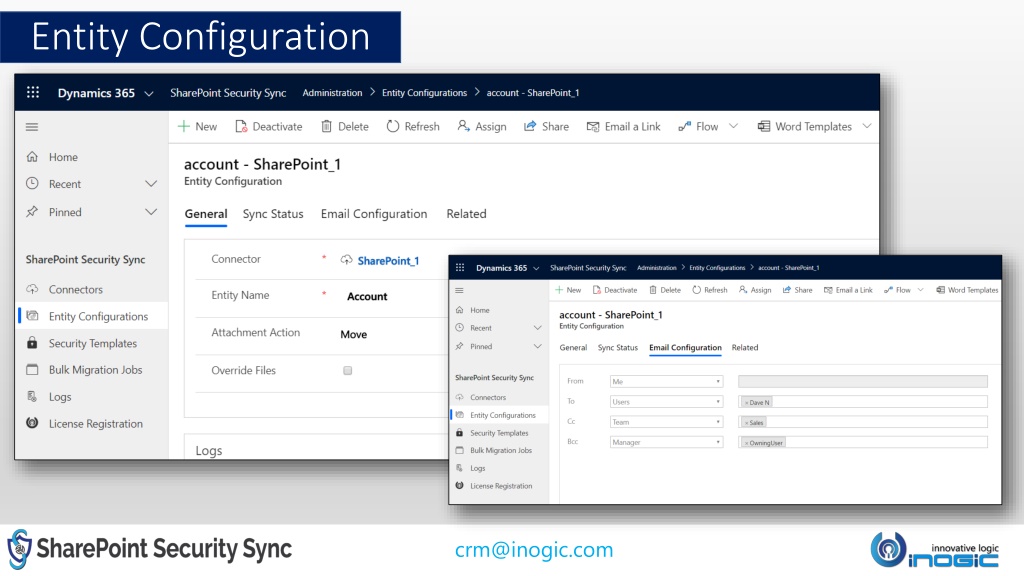The height and width of the screenshot is (576, 1024).
Task: Expand the Pinned chevron in the front window
Action: click(x=537, y=346)
